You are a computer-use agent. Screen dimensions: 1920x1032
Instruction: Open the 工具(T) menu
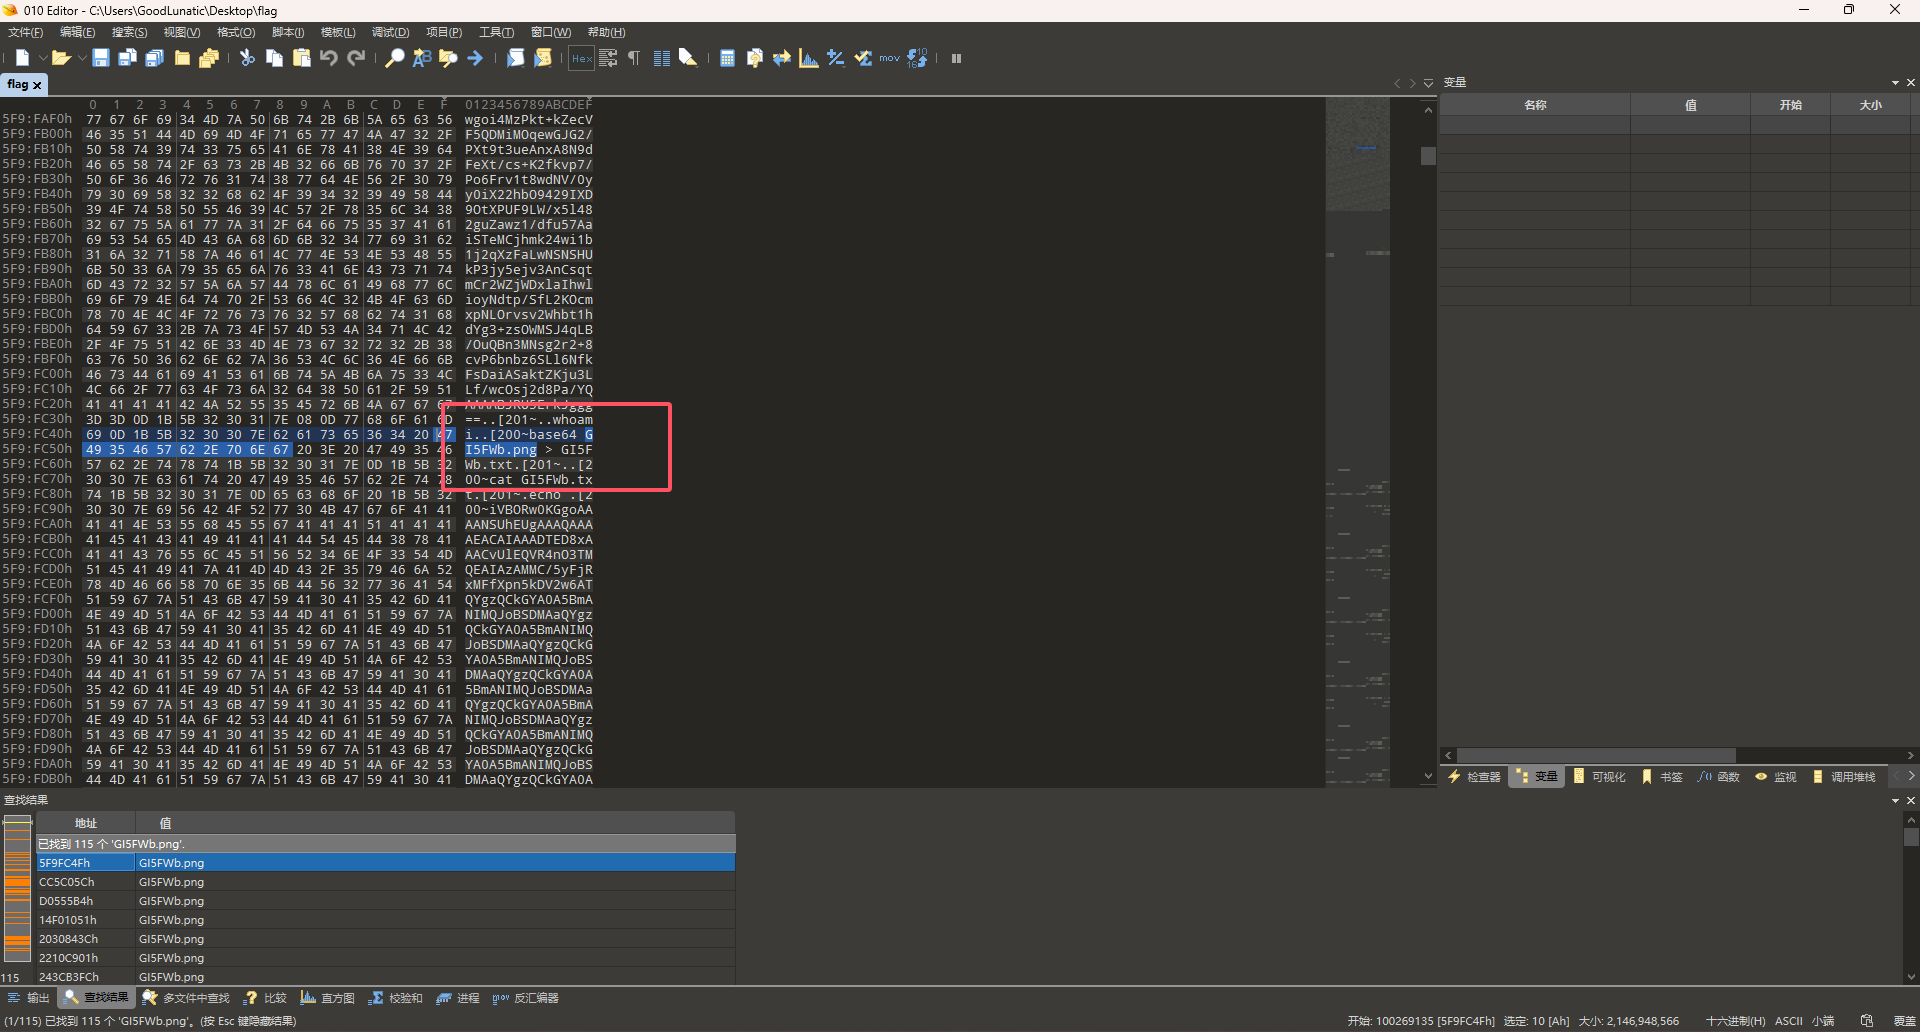coord(496,32)
